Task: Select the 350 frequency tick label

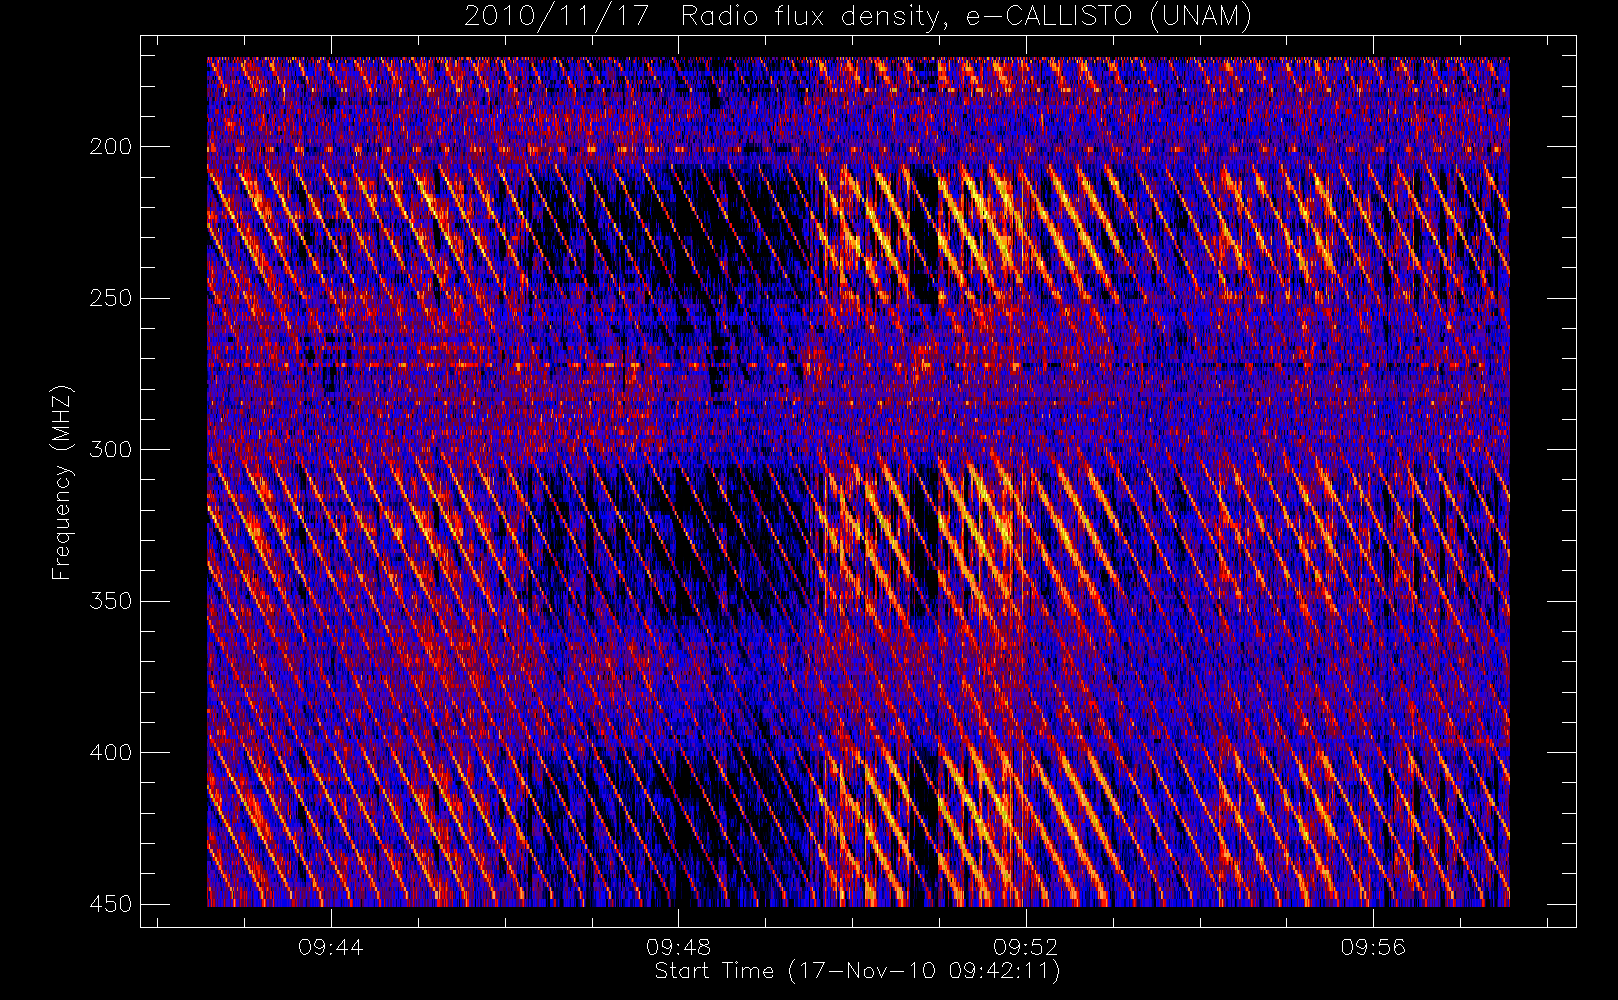Action: [111, 601]
